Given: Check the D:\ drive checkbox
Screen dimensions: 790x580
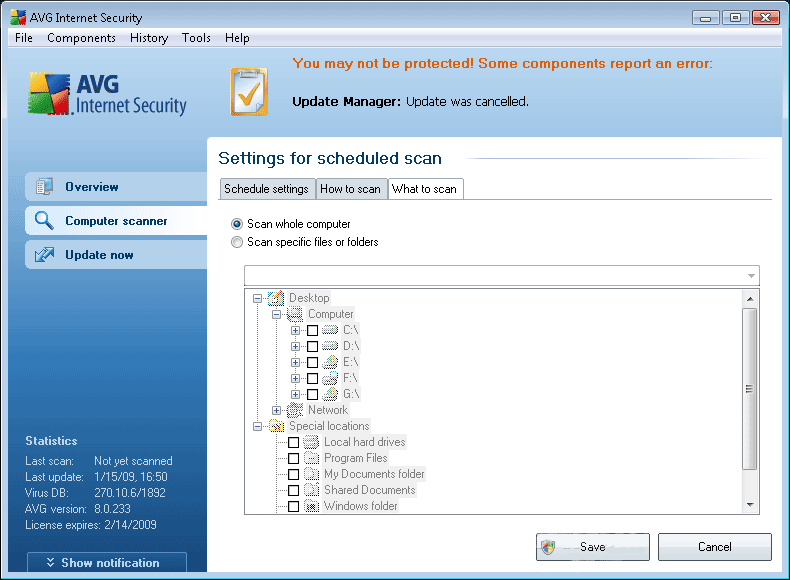Looking at the screenshot, I should (x=312, y=346).
